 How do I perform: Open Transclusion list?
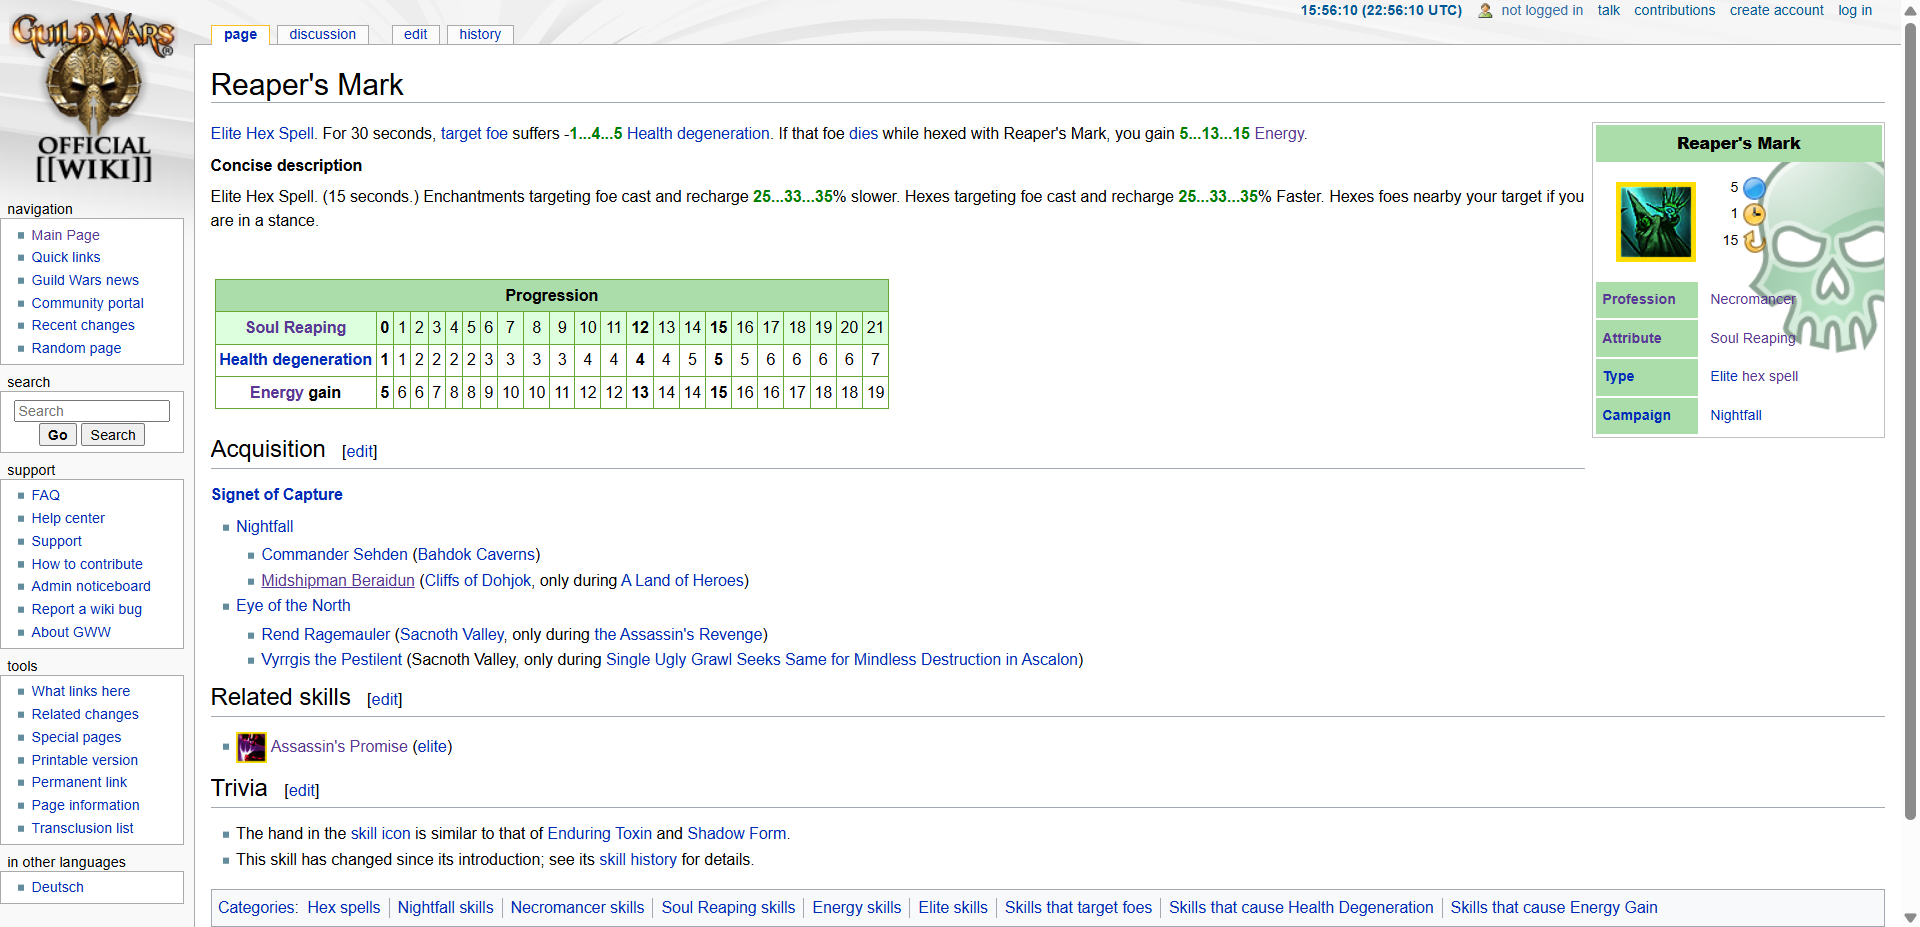pos(82,828)
